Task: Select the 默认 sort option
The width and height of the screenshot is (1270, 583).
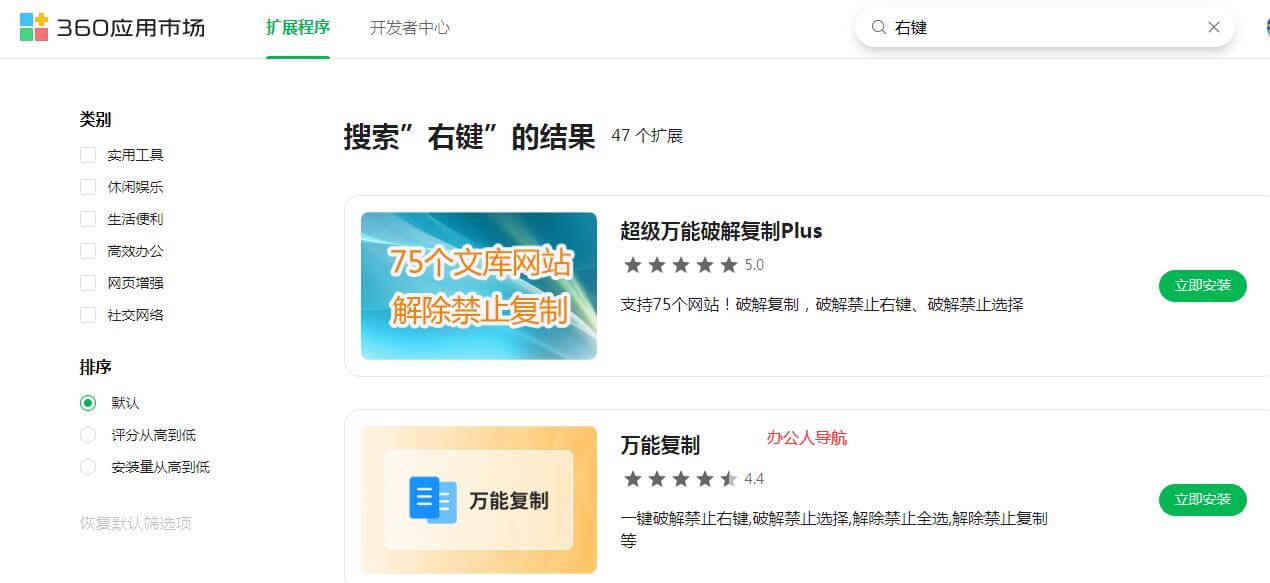Action: coord(88,402)
